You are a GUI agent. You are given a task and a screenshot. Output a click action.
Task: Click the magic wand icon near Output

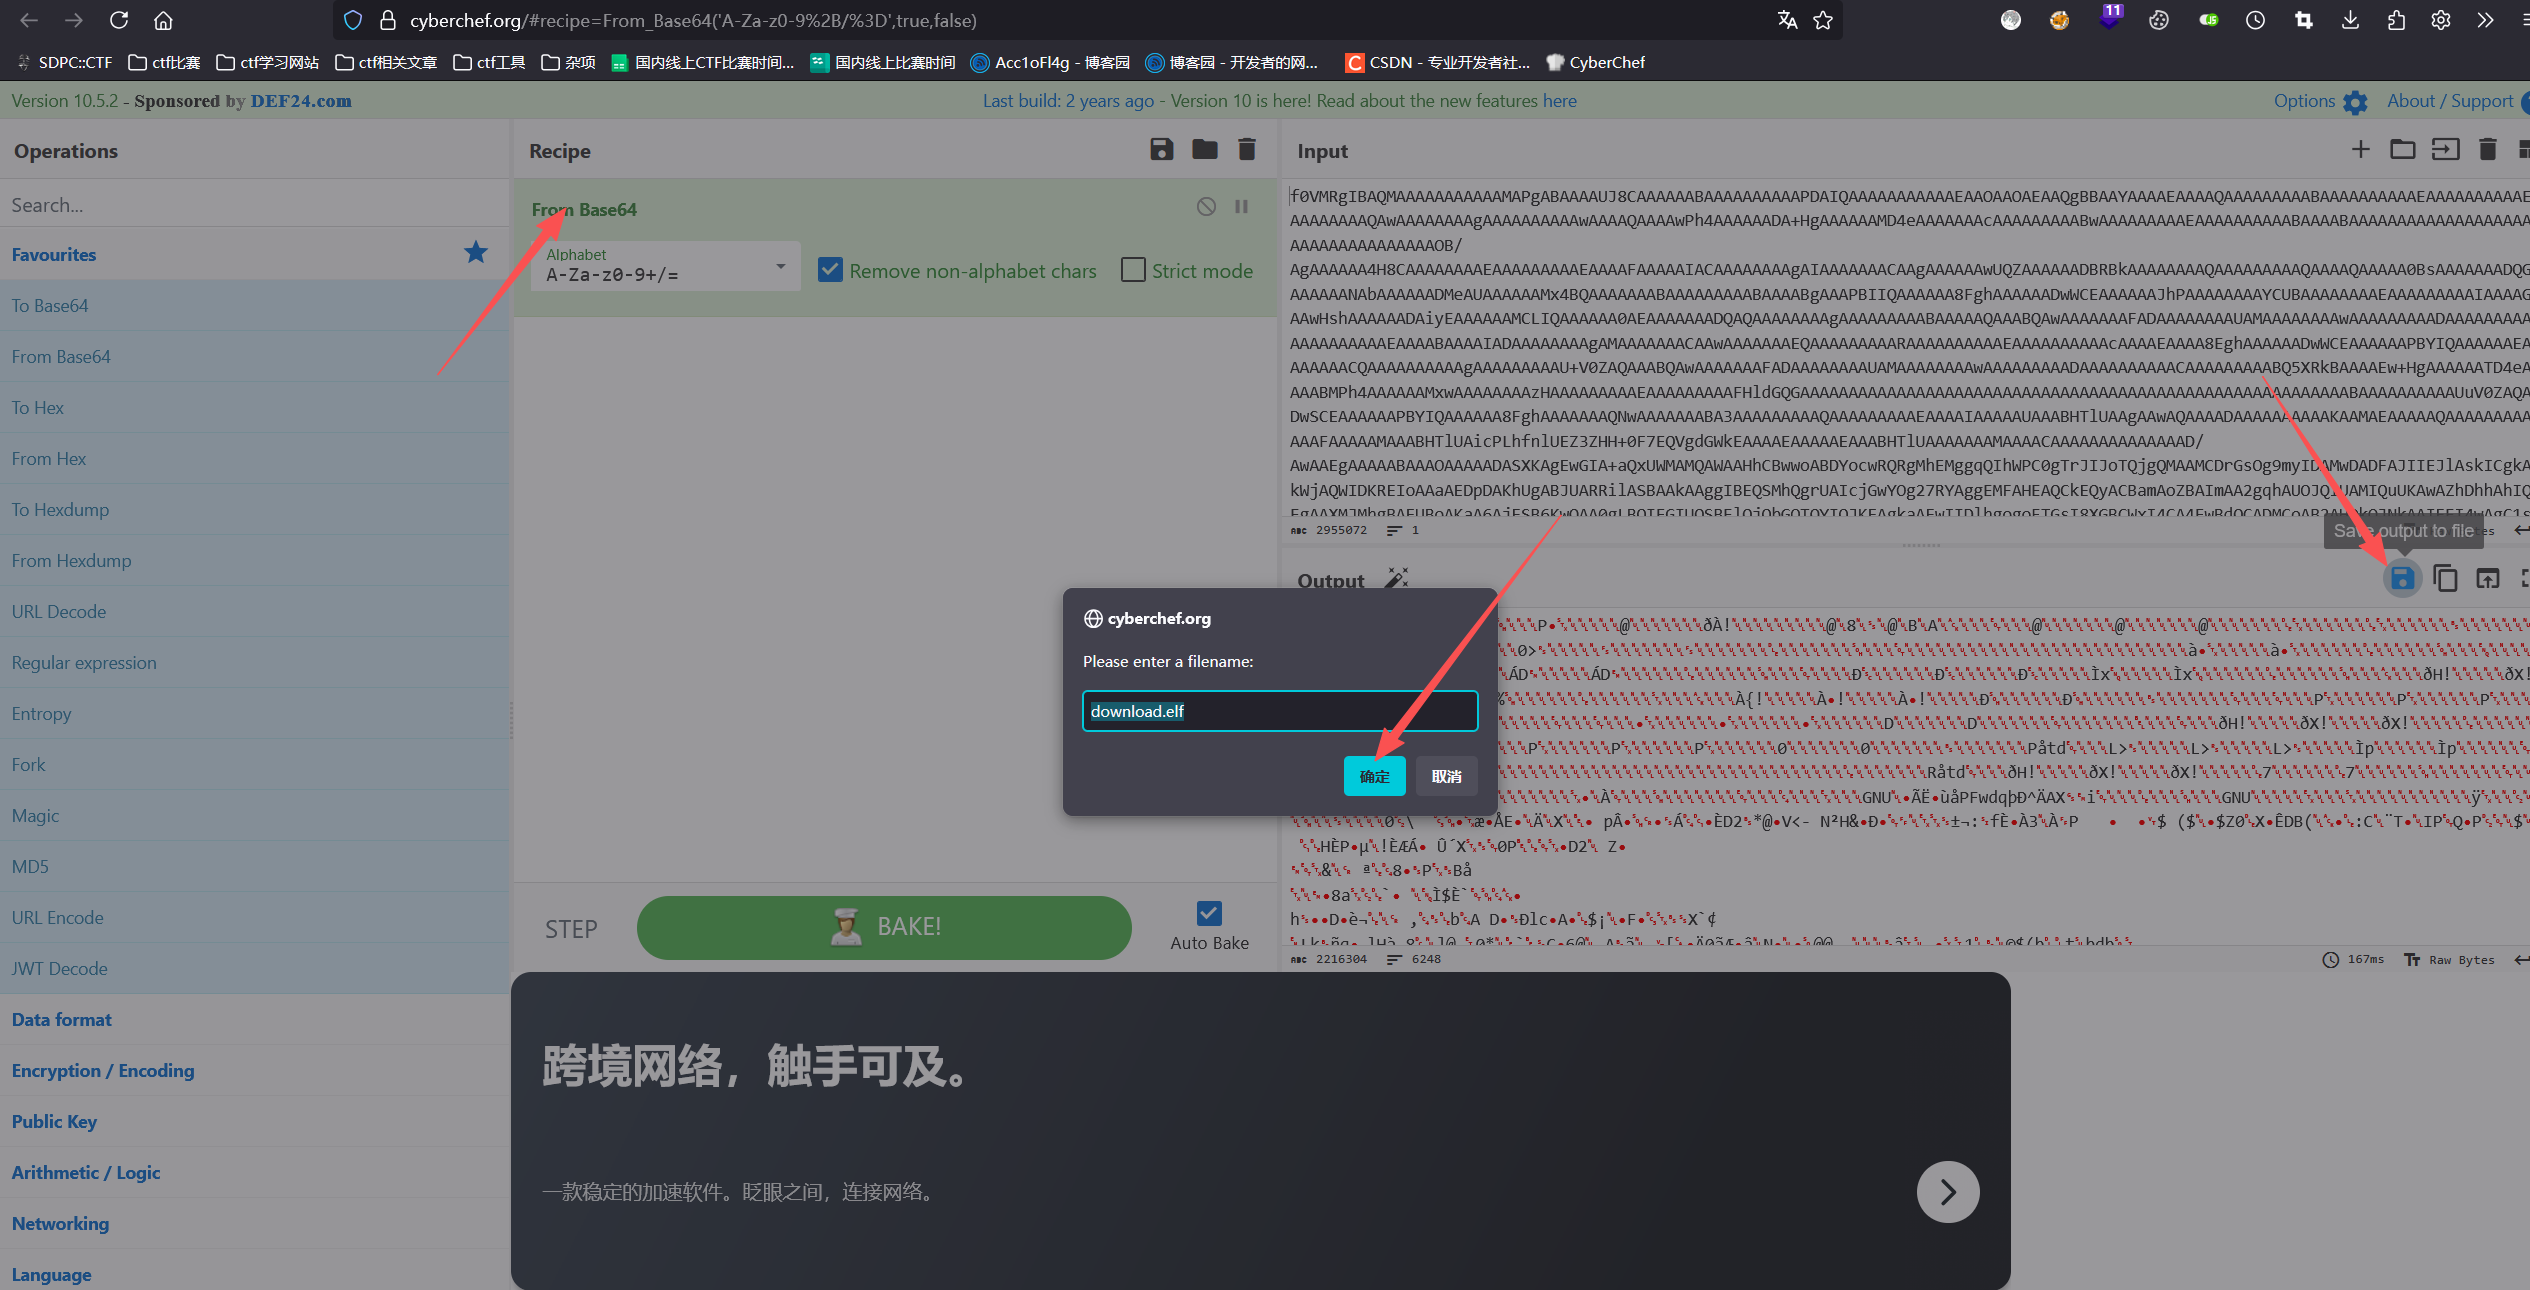[1397, 577]
